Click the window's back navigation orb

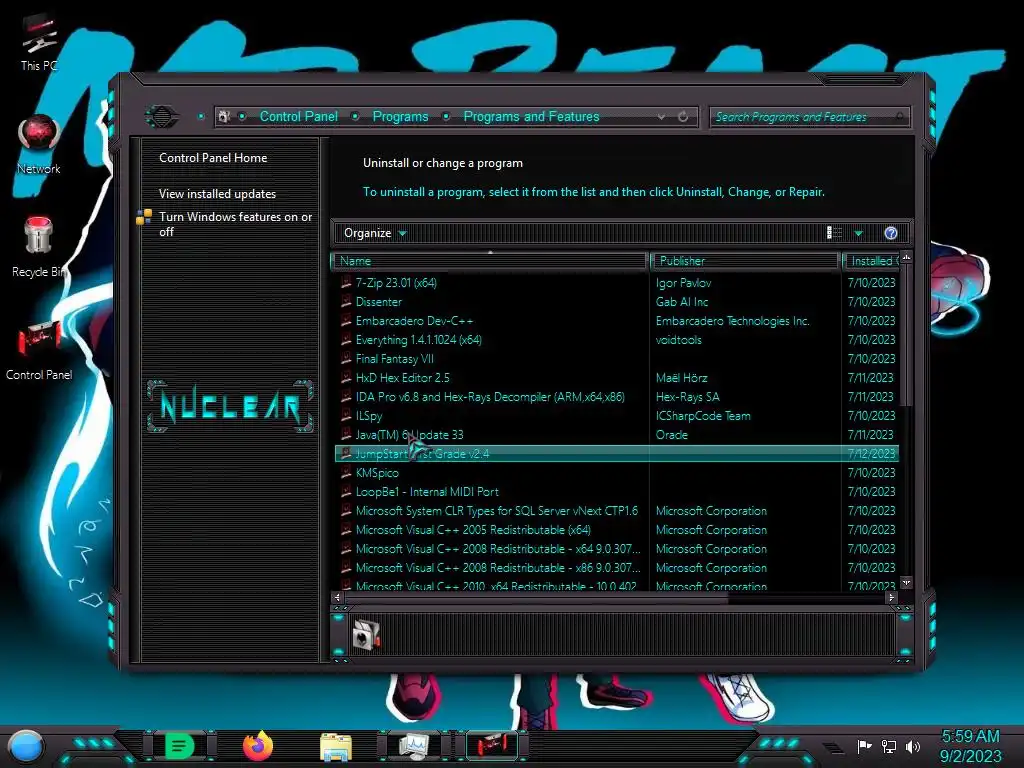[x=161, y=117]
